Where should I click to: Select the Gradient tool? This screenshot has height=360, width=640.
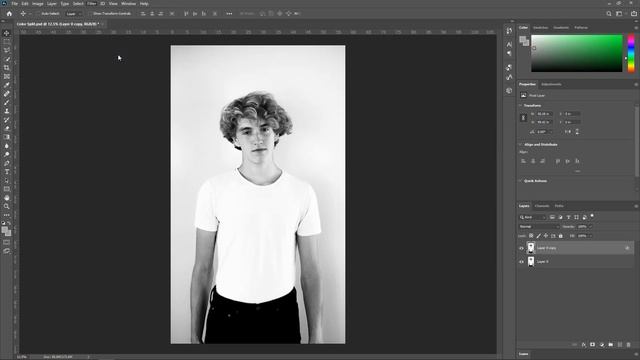[x=7, y=137]
